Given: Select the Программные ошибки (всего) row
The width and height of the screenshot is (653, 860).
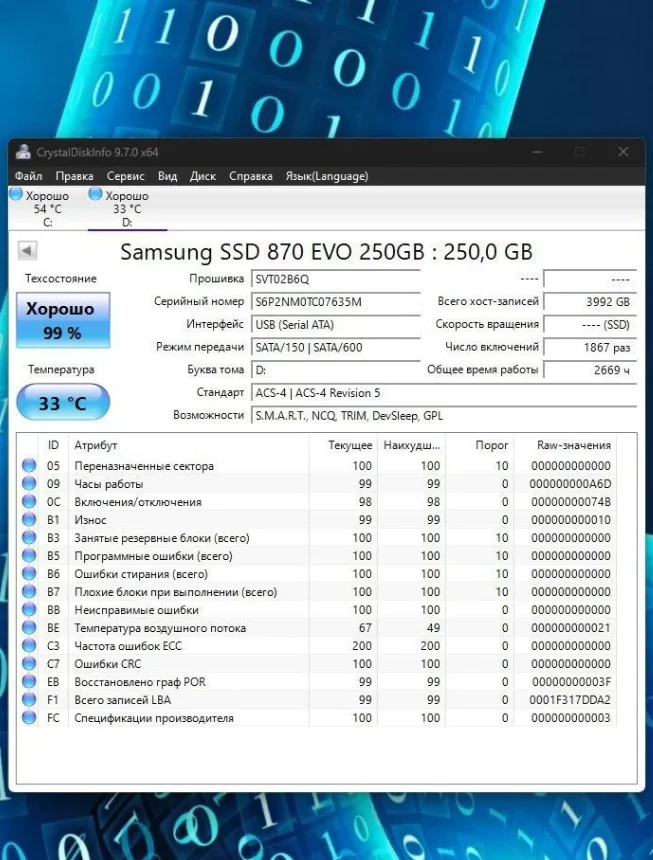Looking at the screenshot, I should click(317, 556).
